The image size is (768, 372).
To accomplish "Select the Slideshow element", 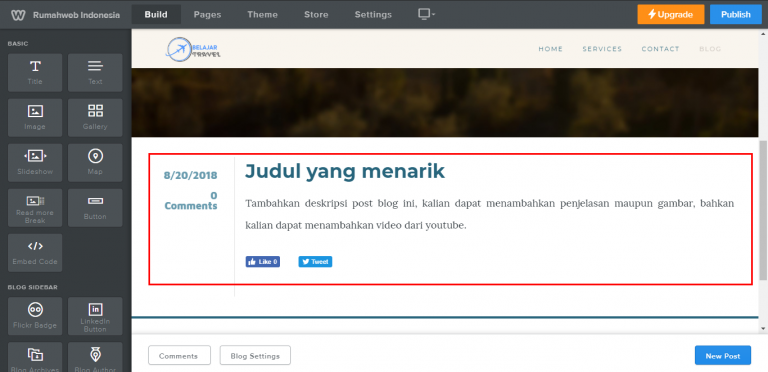I will (35, 163).
